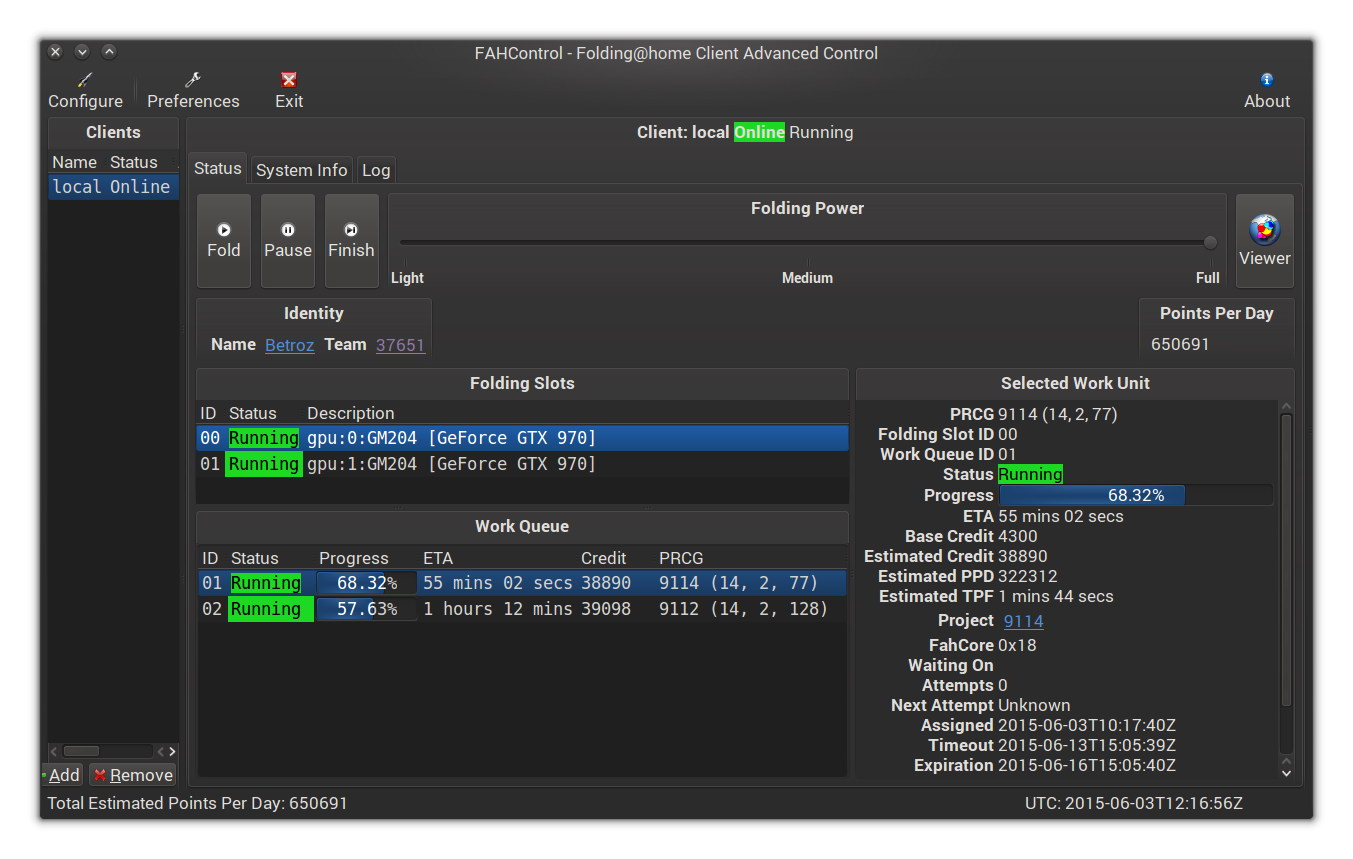Click the clients list right scroll arrow
Image resolution: width=1353 pixels, height=859 pixels.
click(x=172, y=751)
